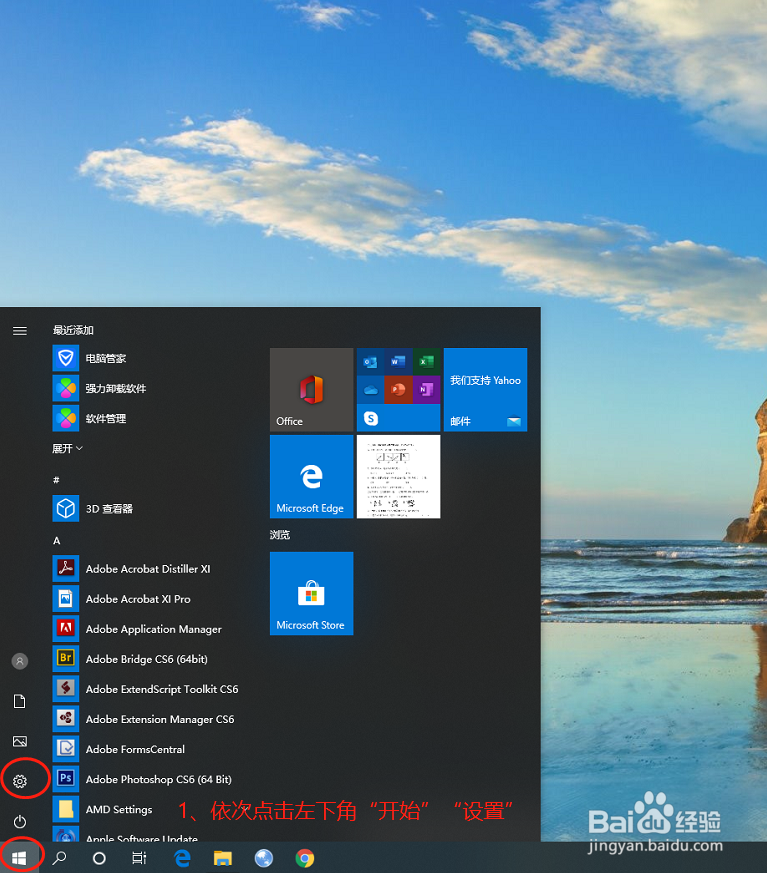This screenshot has width=767, height=873.
Task: Open the globe browser taskbar icon
Action: click(x=264, y=858)
